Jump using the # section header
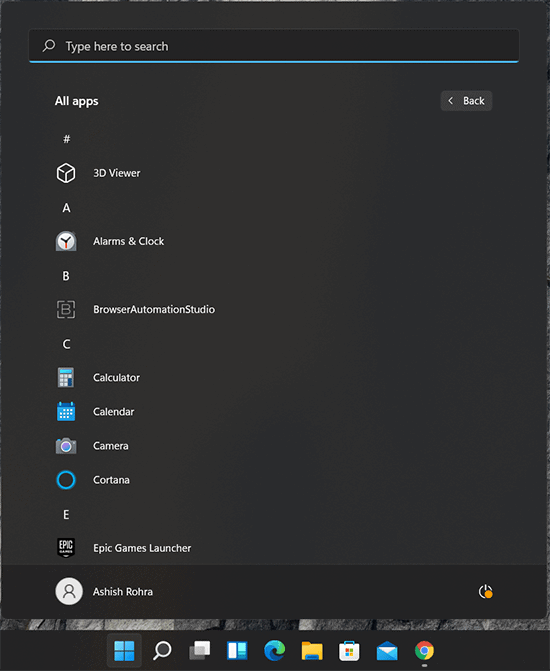 (66, 139)
